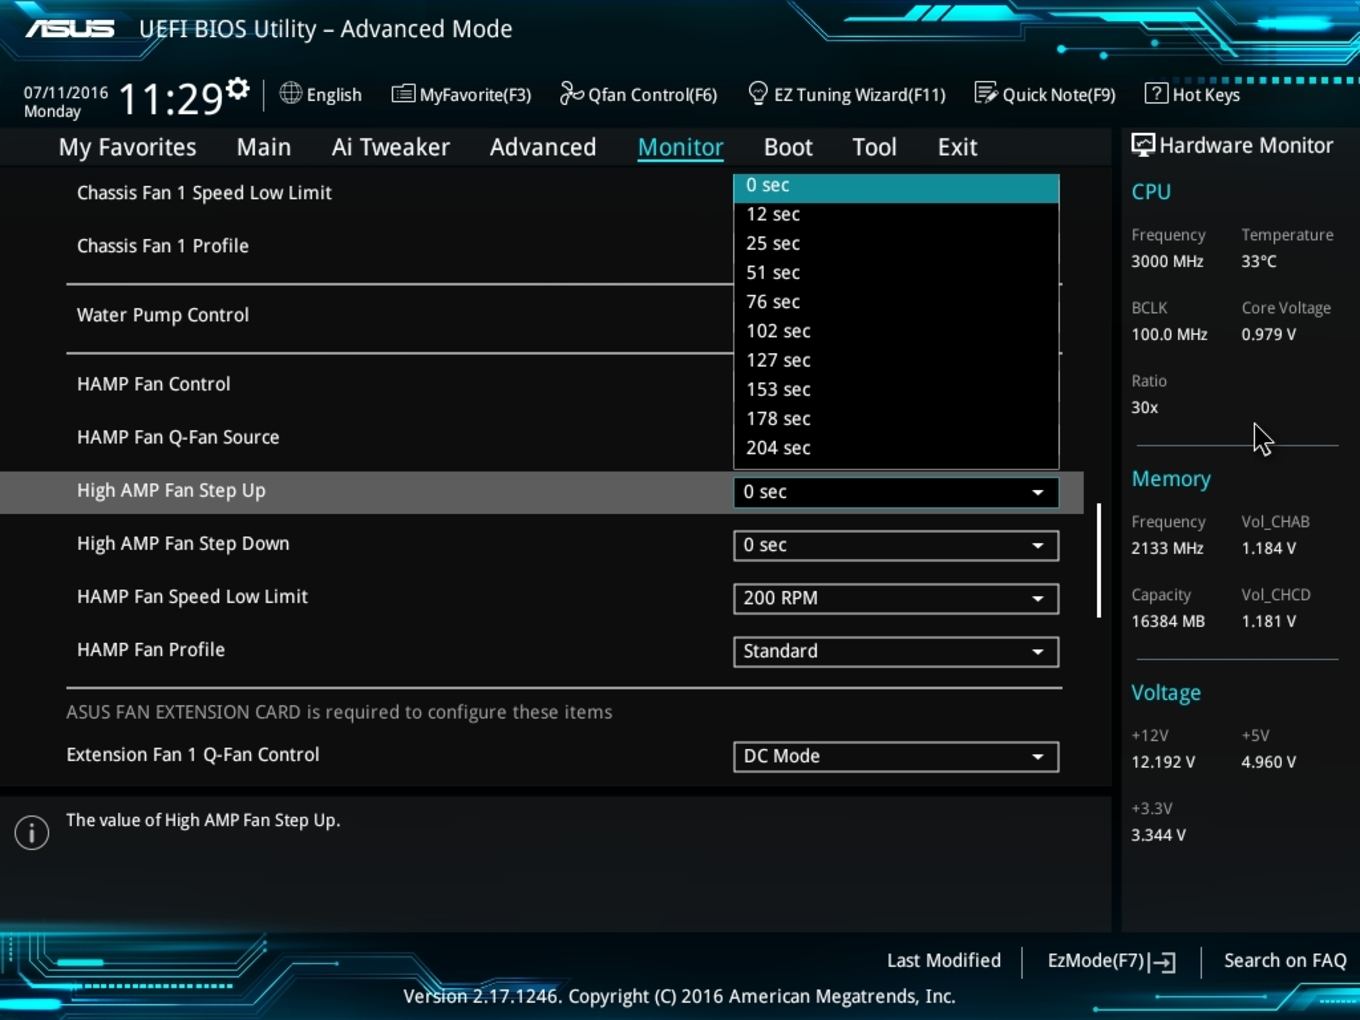Open the MyFavorite(F3) list icon
The height and width of the screenshot is (1020, 1360).
tap(403, 94)
